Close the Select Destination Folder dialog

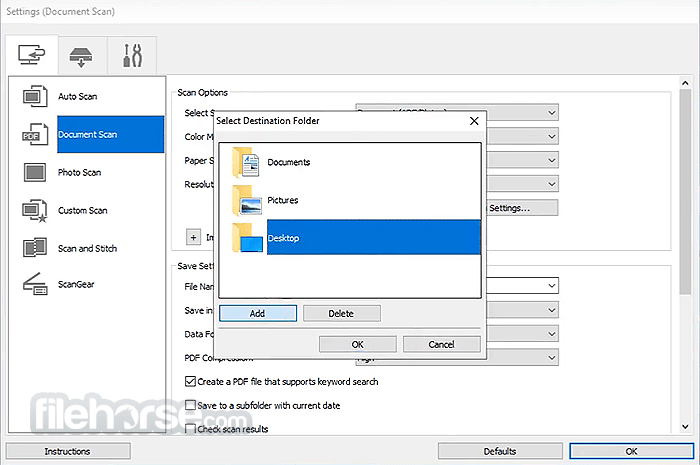tap(474, 121)
